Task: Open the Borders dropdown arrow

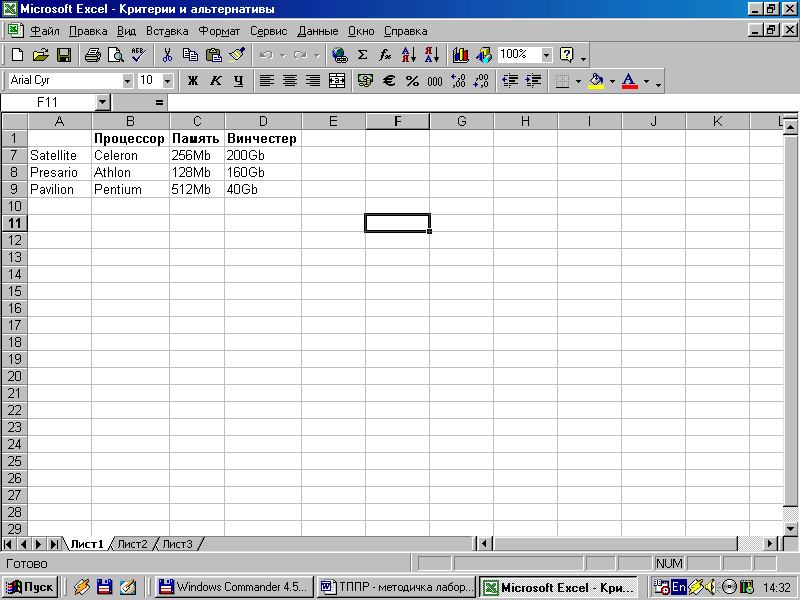Action: (578, 81)
